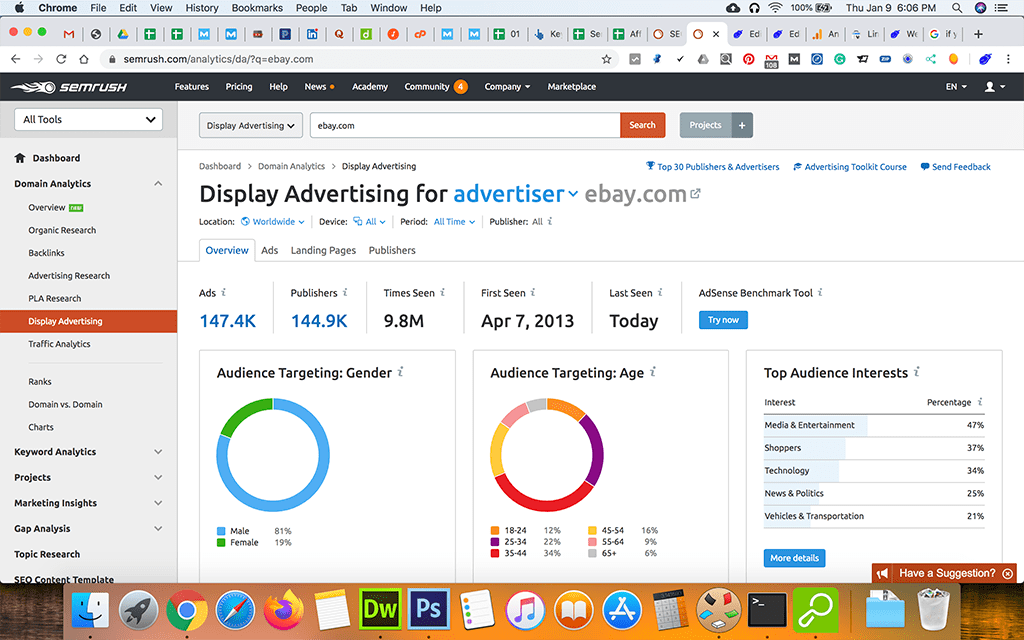Click the Send Feedback link
The image size is (1024, 640).
[x=955, y=167]
